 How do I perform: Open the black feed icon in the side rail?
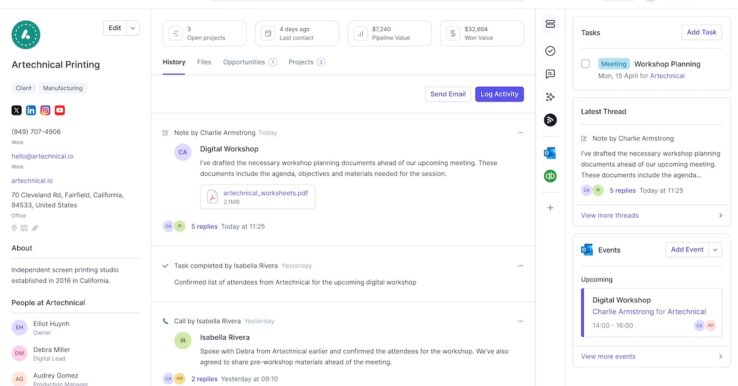[x=550, y=120]
